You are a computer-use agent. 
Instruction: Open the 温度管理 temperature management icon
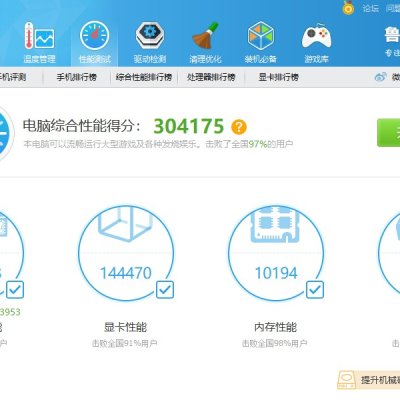(x=39, y=42)
